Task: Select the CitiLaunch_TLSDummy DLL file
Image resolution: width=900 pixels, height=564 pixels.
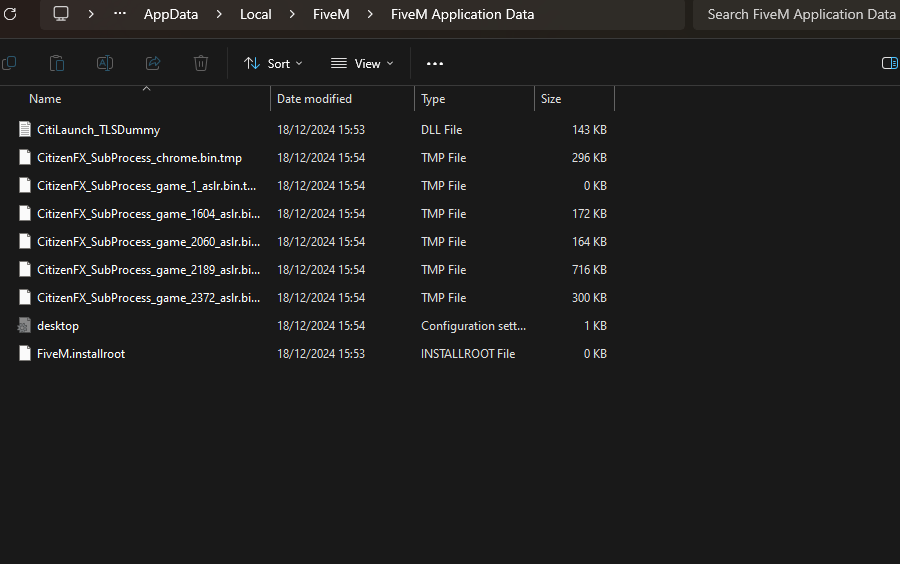Action: 98,130
